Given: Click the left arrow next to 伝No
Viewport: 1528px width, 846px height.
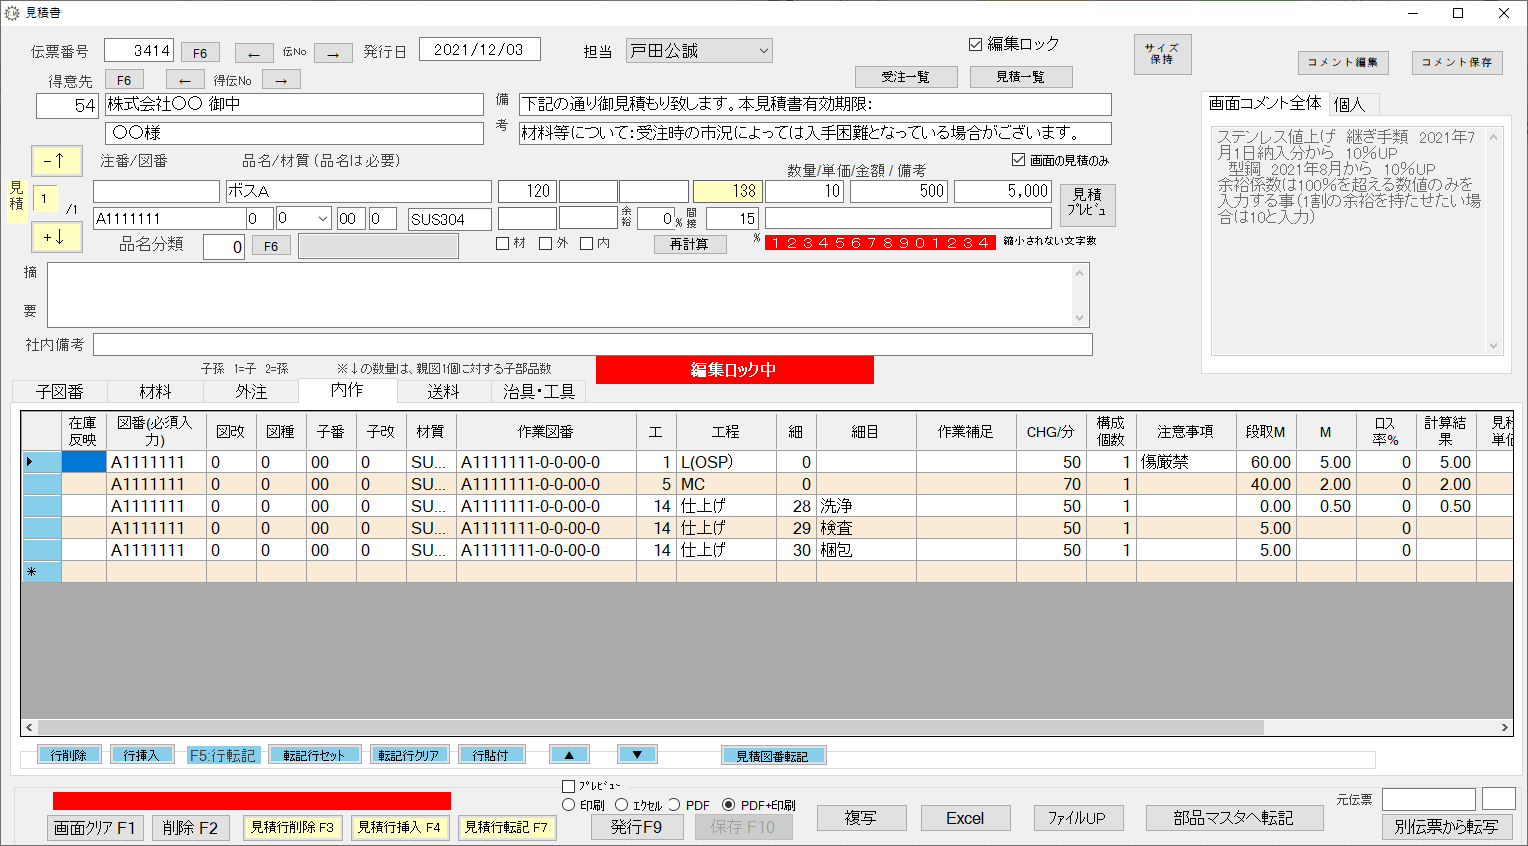Looking at the screenshot, I should (254, 54).
